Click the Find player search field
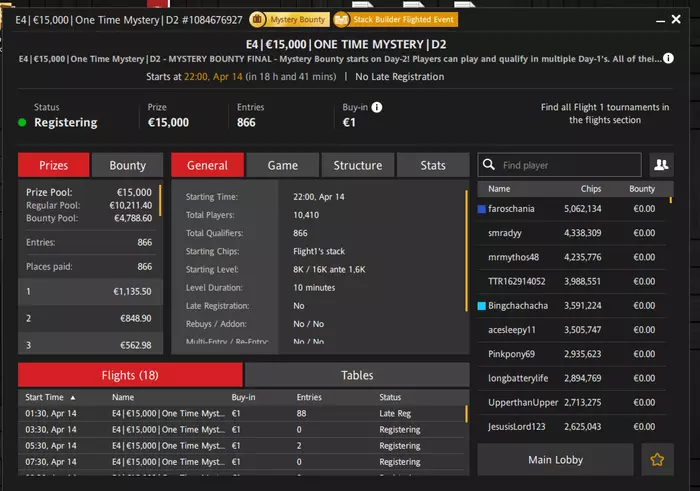Screen dimensions: 700x491 coord(560,165)
